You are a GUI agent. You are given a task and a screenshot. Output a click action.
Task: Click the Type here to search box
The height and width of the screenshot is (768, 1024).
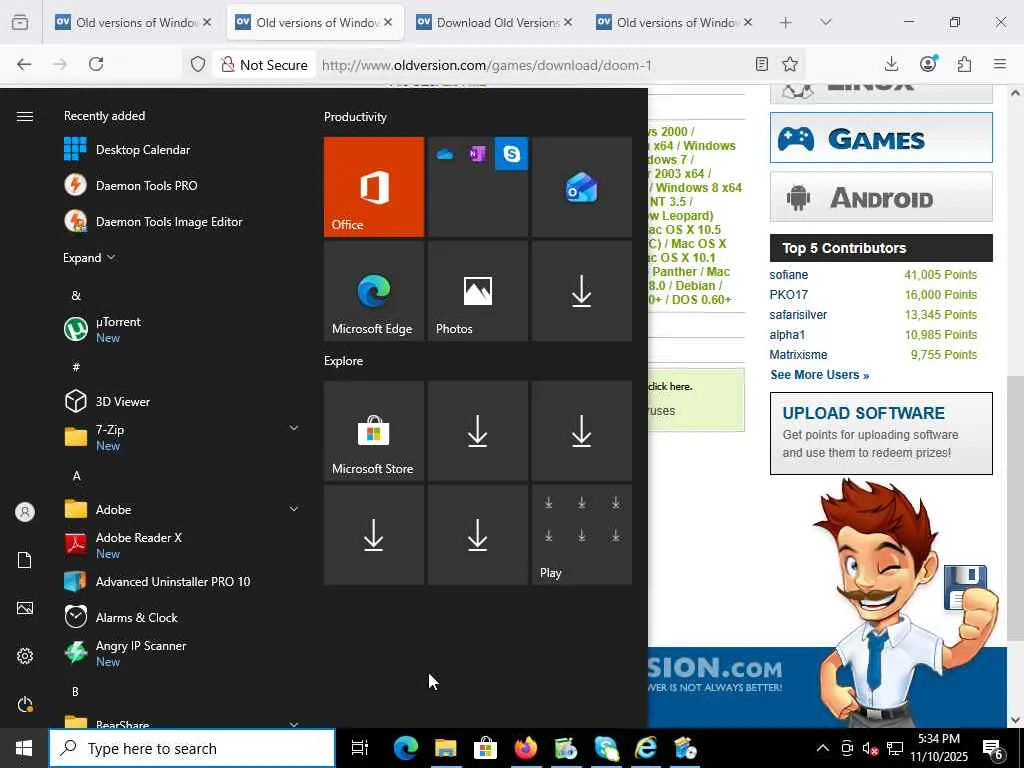pos(192,748)
